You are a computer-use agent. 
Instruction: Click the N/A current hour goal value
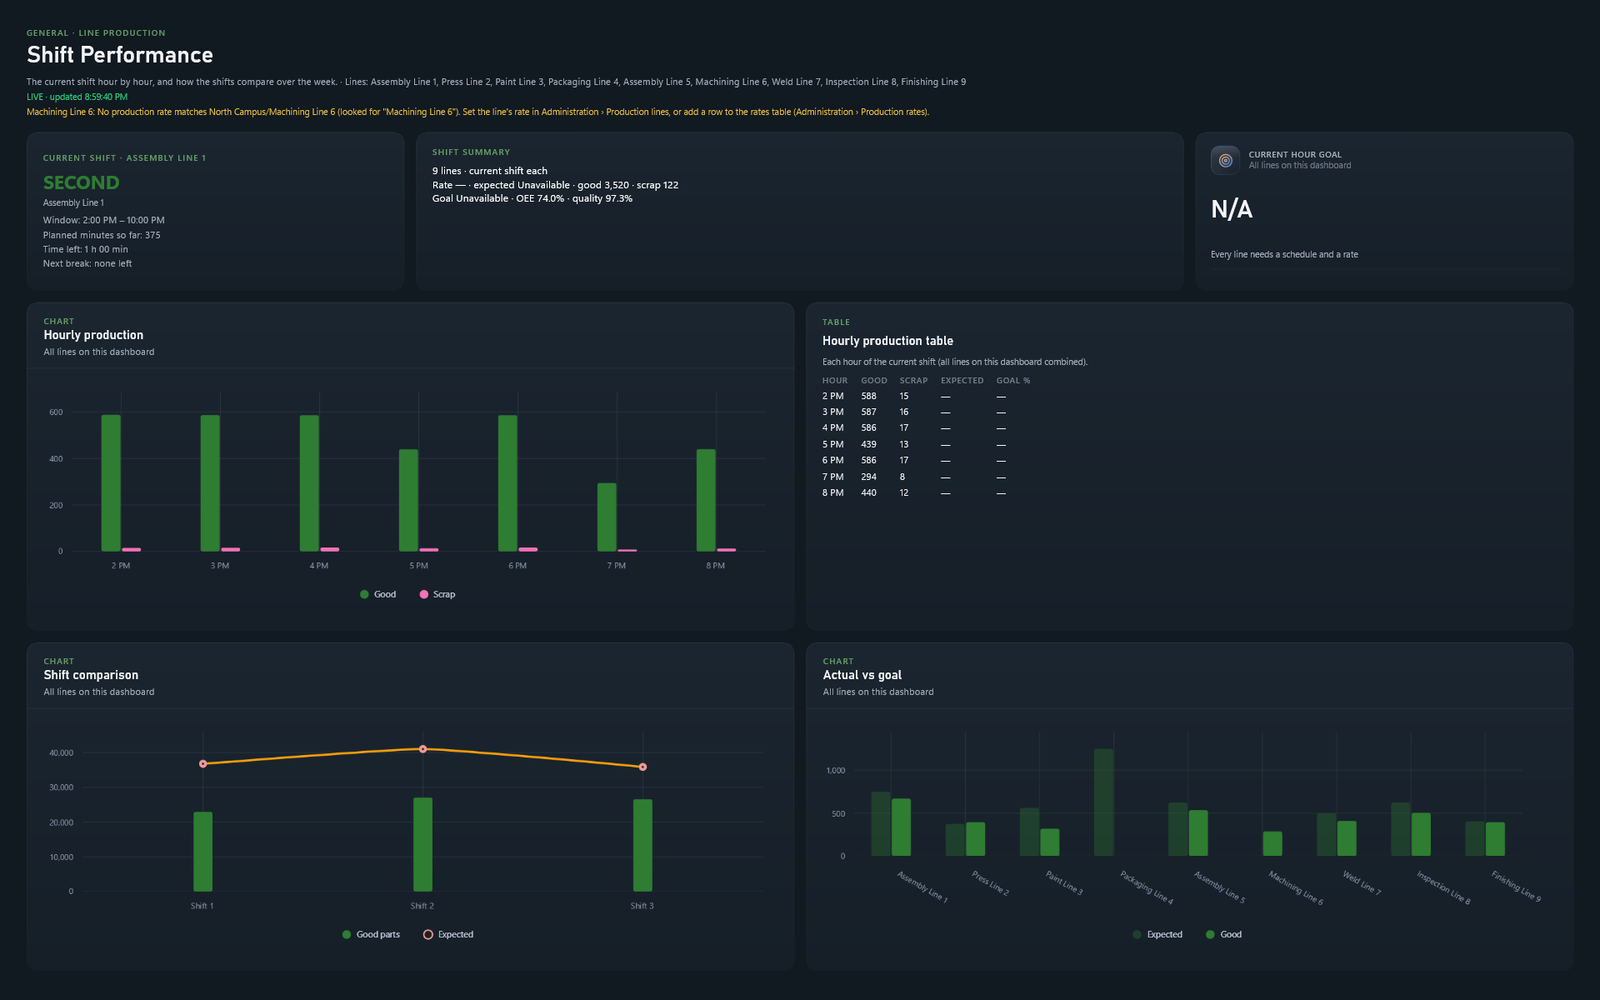1232,209
